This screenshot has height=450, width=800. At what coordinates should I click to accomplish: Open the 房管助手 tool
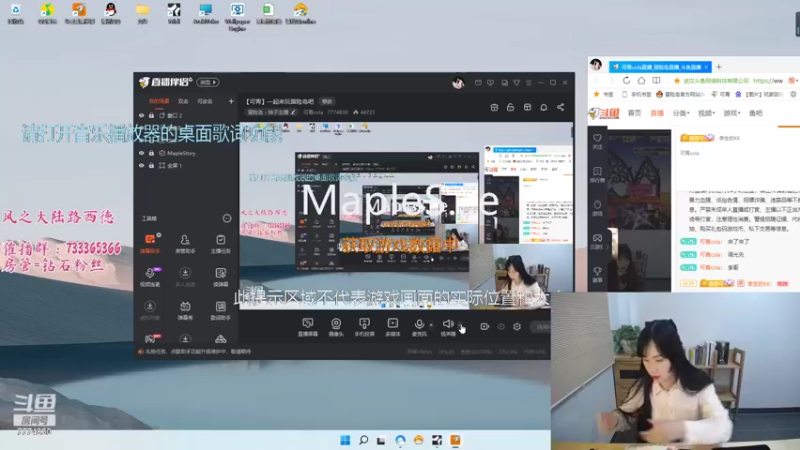tap(185, 243)
